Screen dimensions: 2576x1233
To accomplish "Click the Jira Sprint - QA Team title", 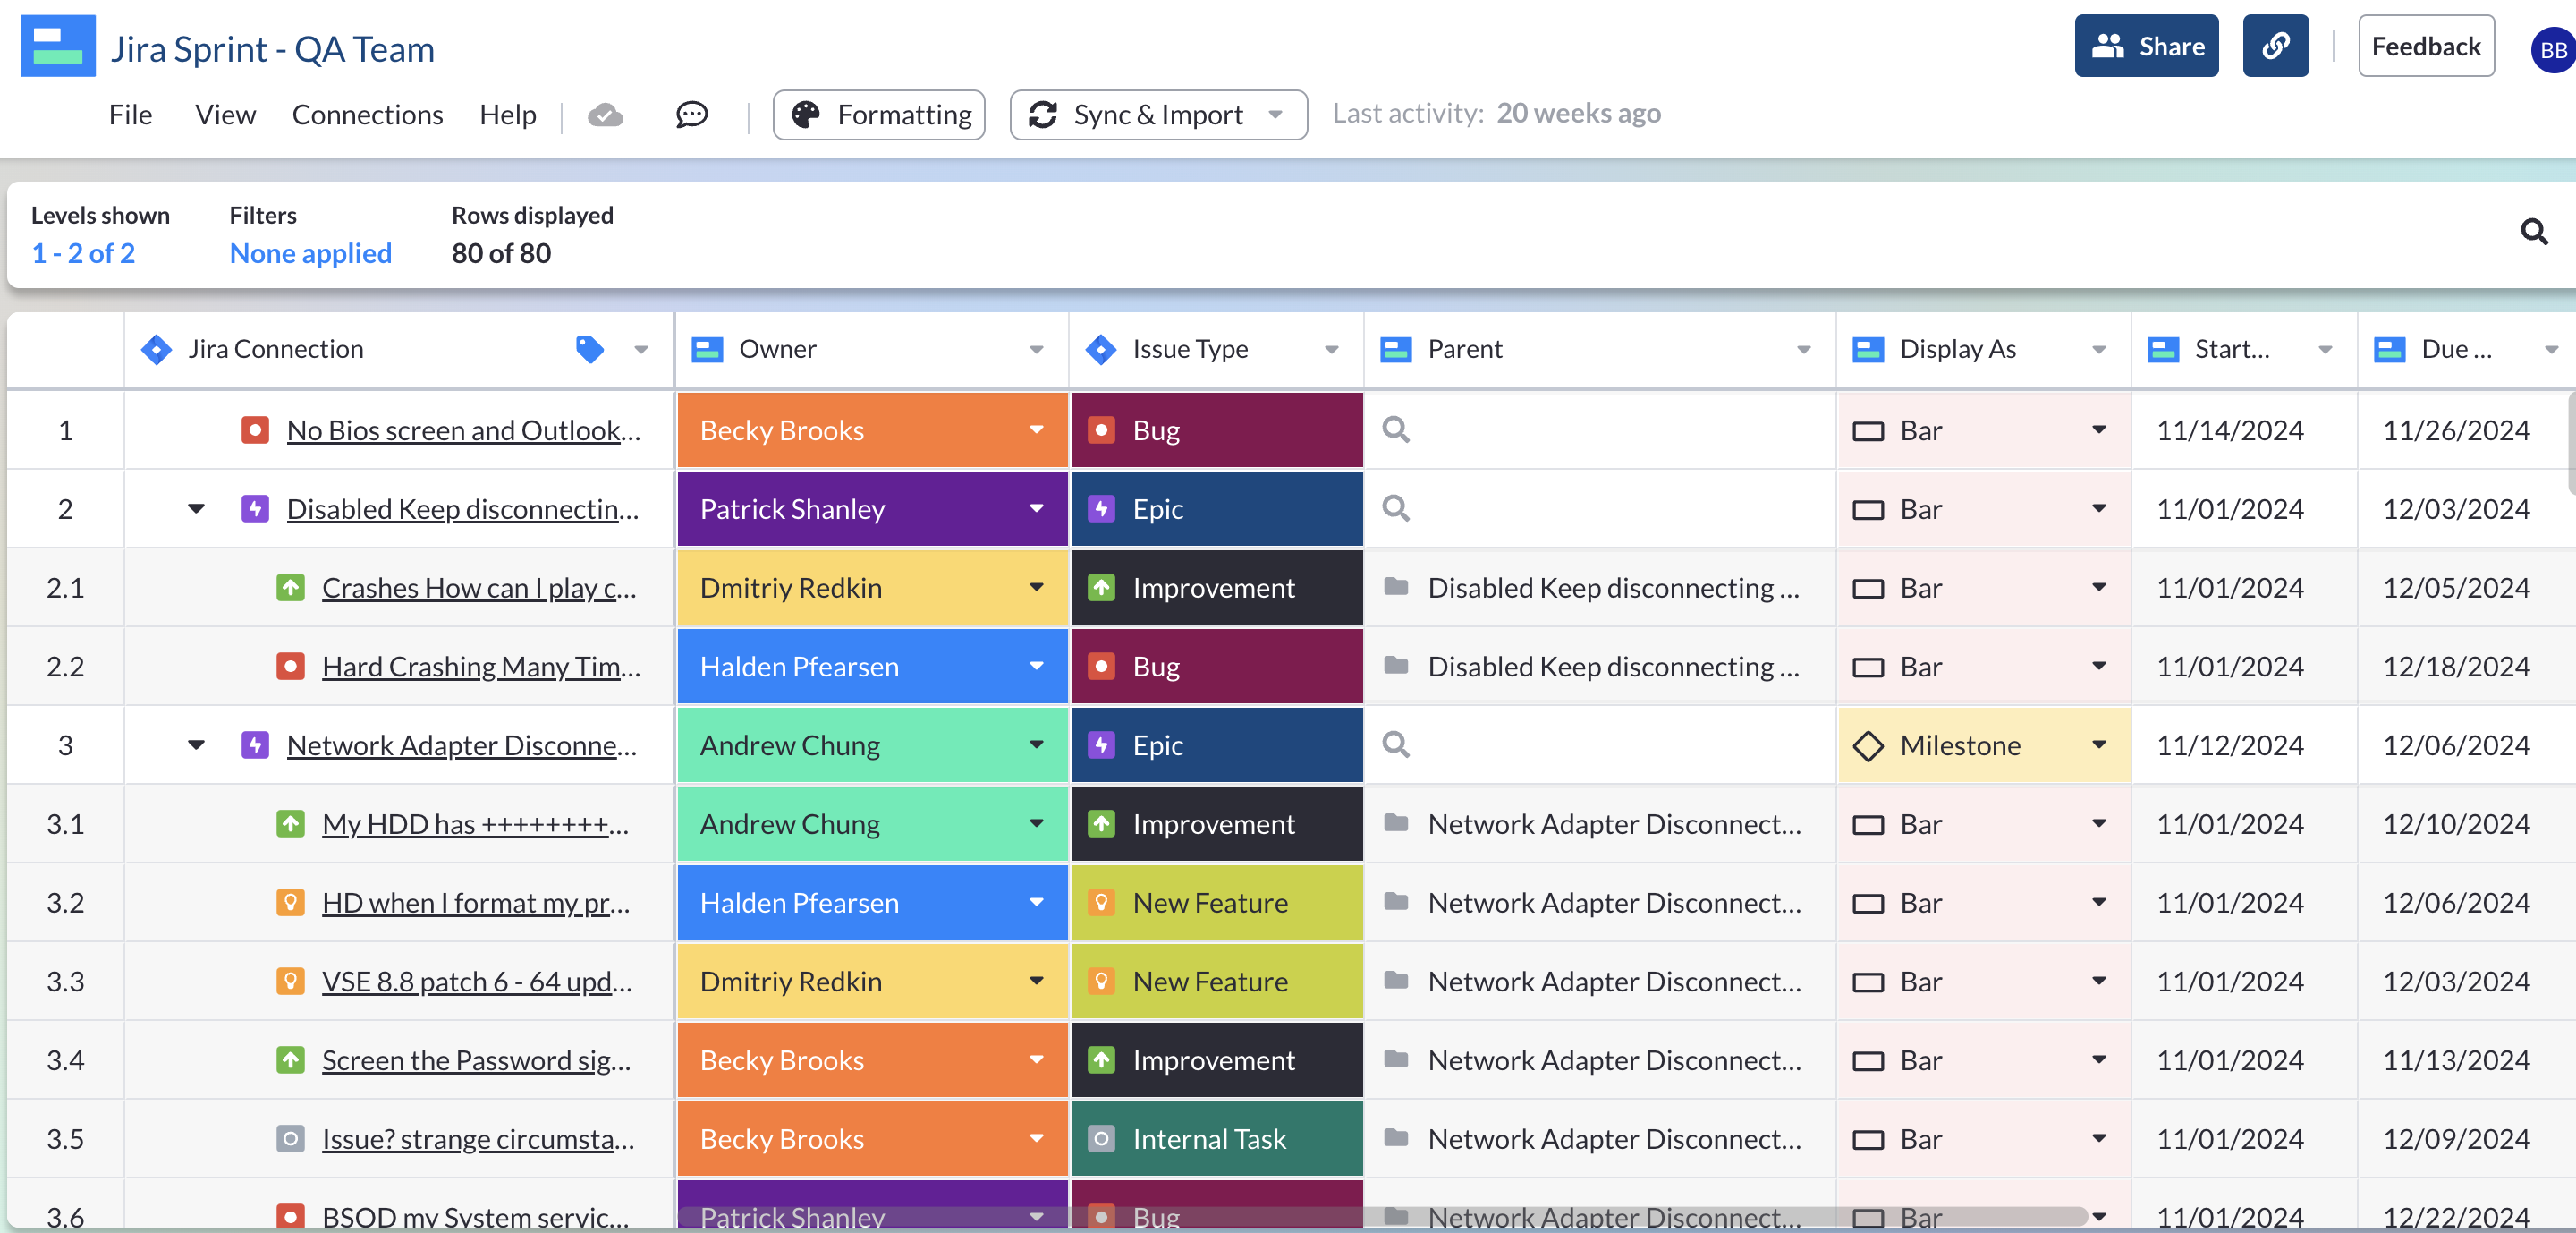I will tap(272, 49).
